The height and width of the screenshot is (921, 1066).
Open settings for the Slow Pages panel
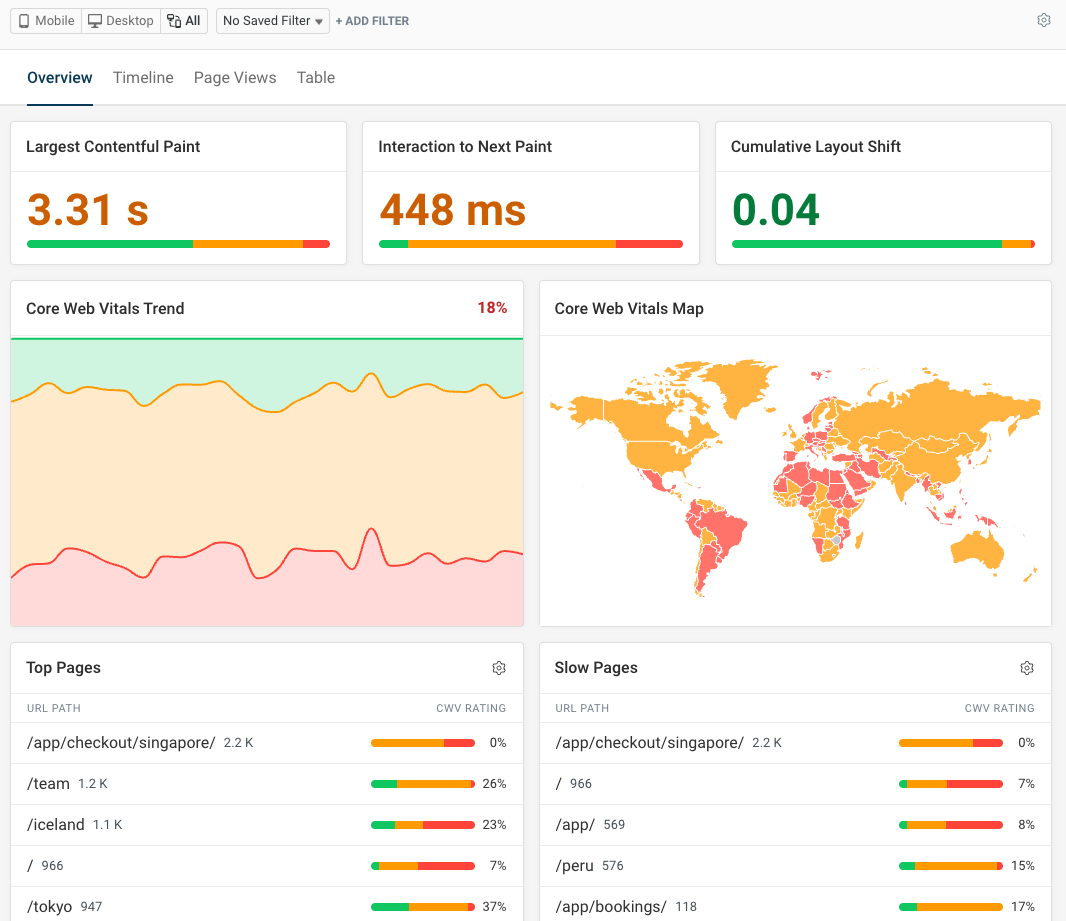tap(1027, 668)
